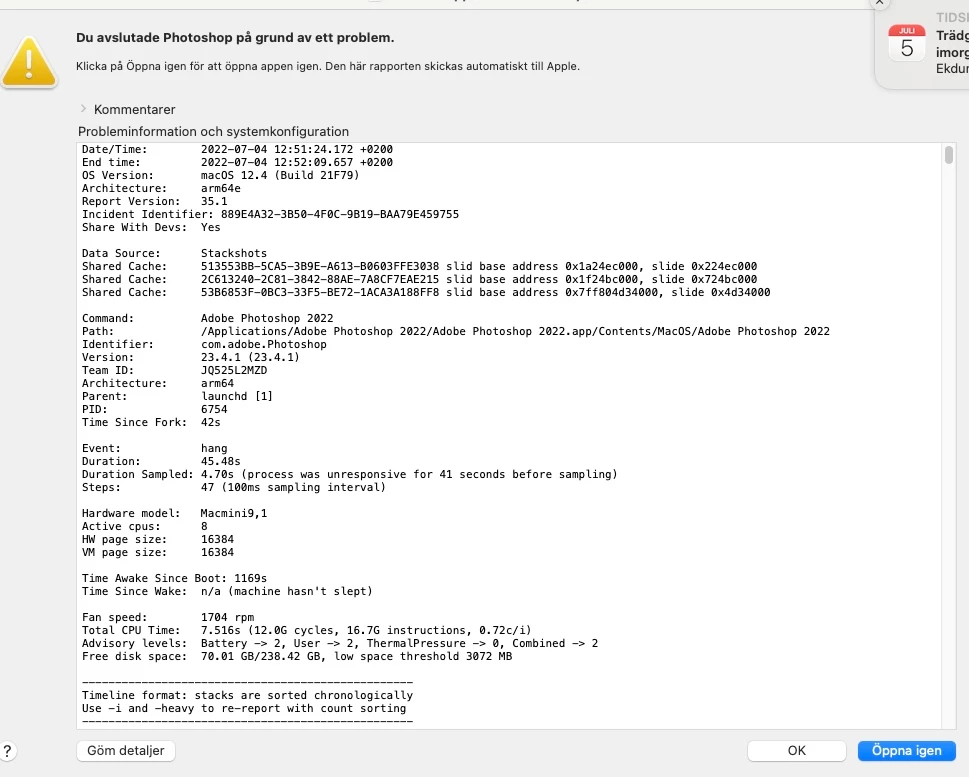
Task: Click Hardware model 'Macmini9,1'
Action: pyautogui.click(x=234, y=512)
